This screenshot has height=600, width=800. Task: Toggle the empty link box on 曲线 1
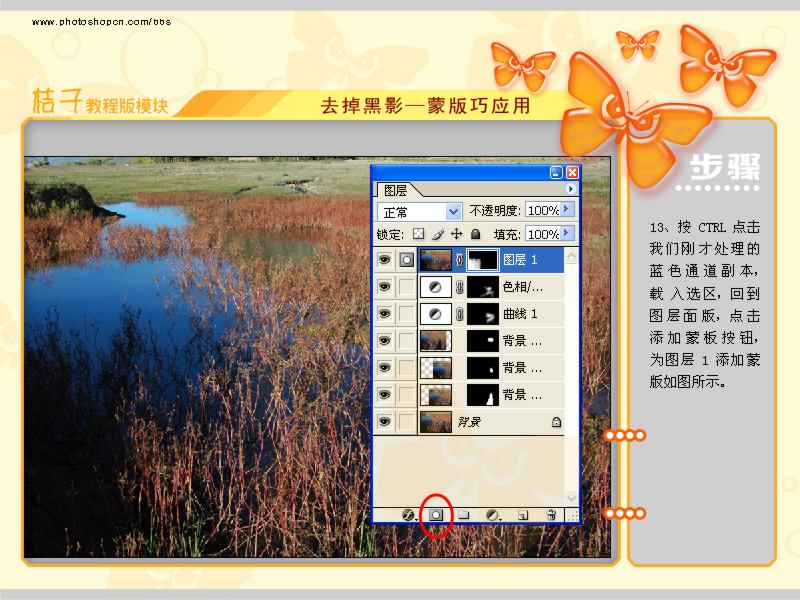407,314
